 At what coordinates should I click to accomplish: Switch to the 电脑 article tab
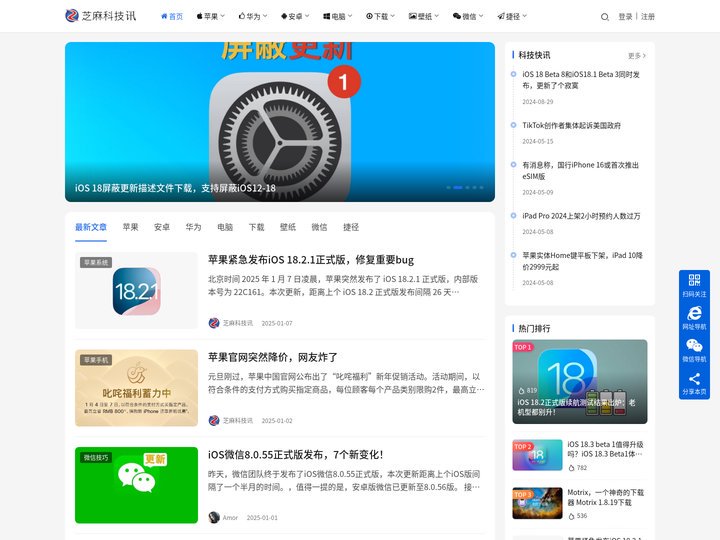[x=225, y=227]
